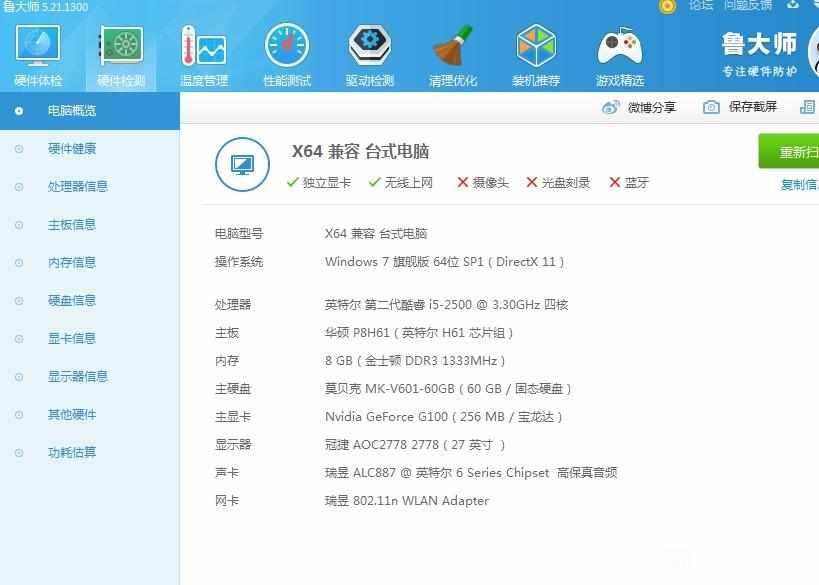Click the 瑞昱 ALC887 sound card value

coord(471,473)
